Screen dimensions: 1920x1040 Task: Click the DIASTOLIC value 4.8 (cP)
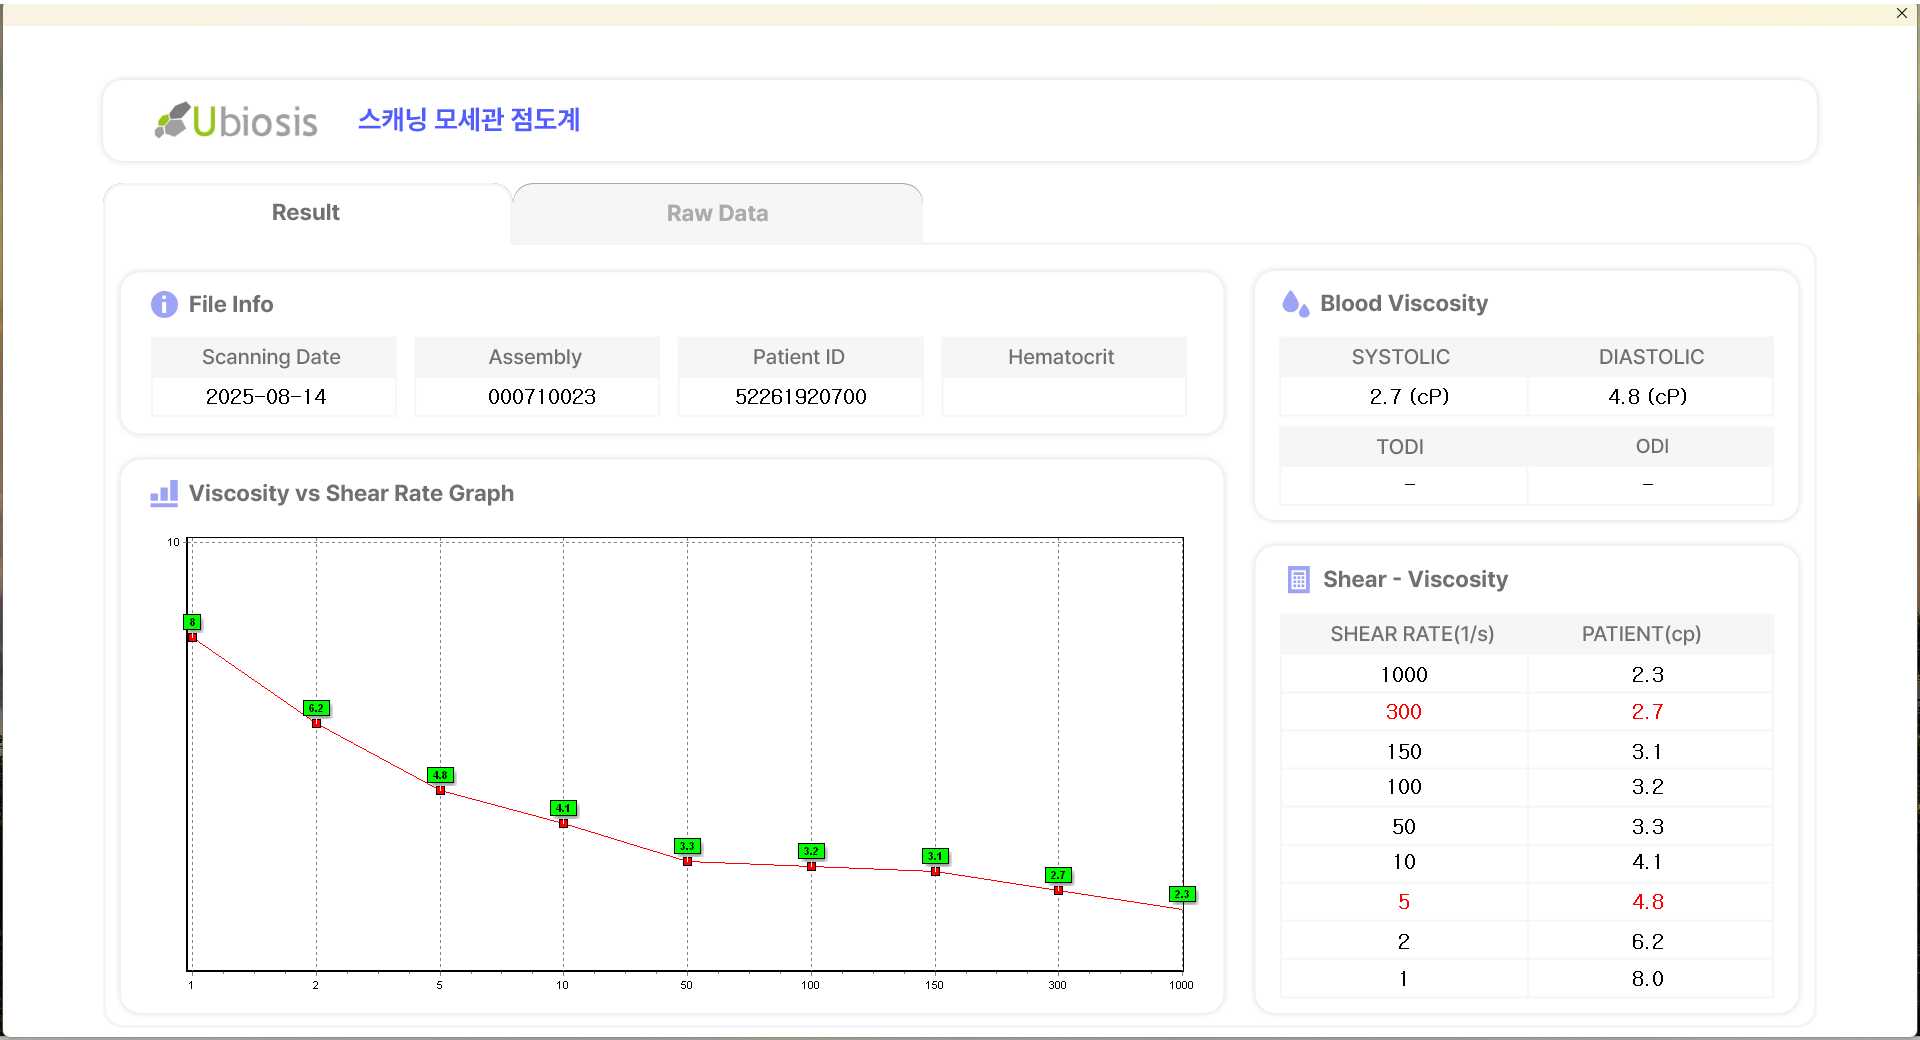click(x=1647, y=397)
